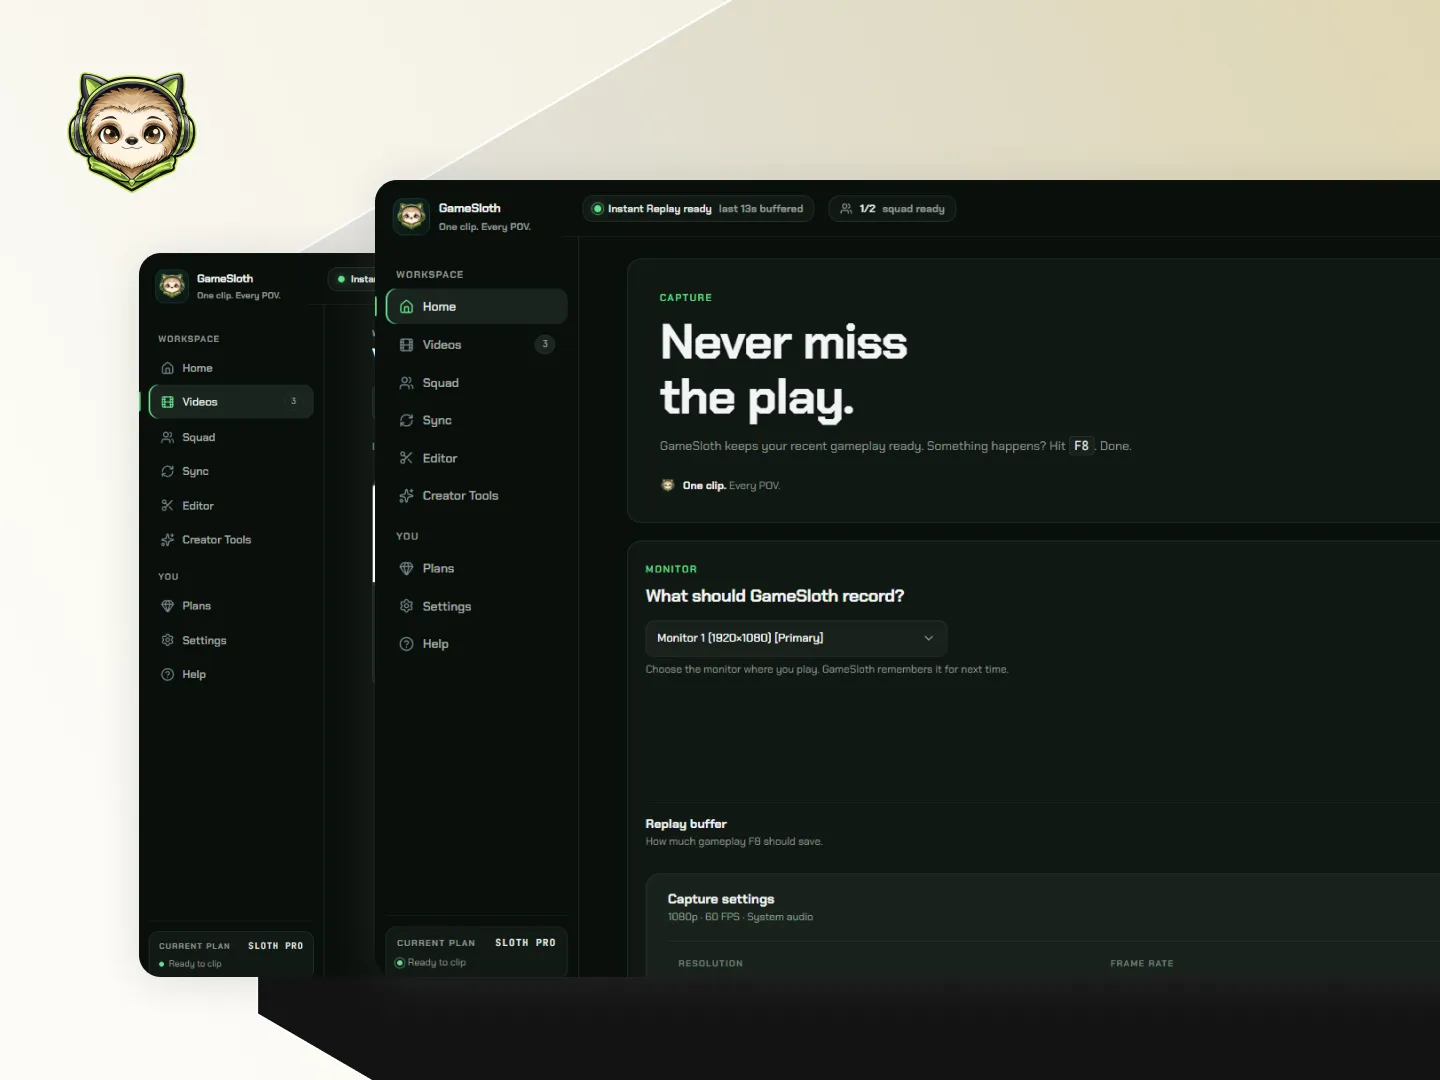The height and width of the screenshot is (1080, 1440).
Task: Click the "1080p · 60 FPS · System audio" summary
Action: 740,917
